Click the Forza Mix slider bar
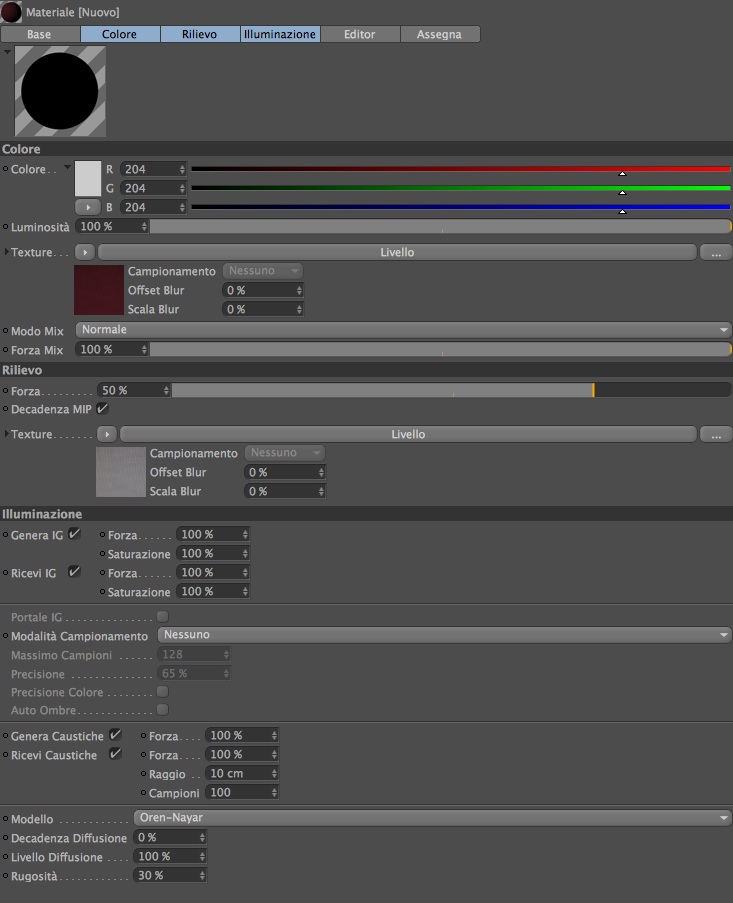The height and width of the screenshot is (903, 733). (x=440, y=349)
